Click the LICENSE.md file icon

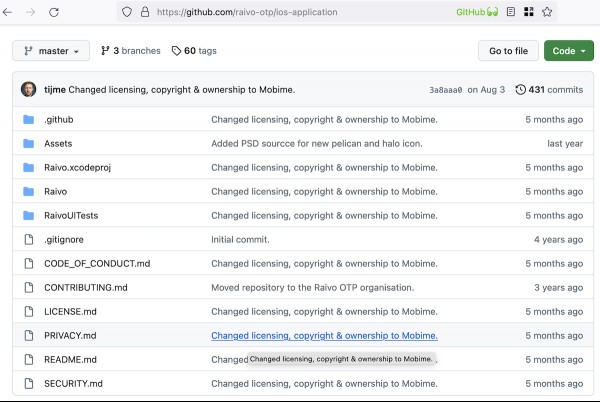coord(29,312)
